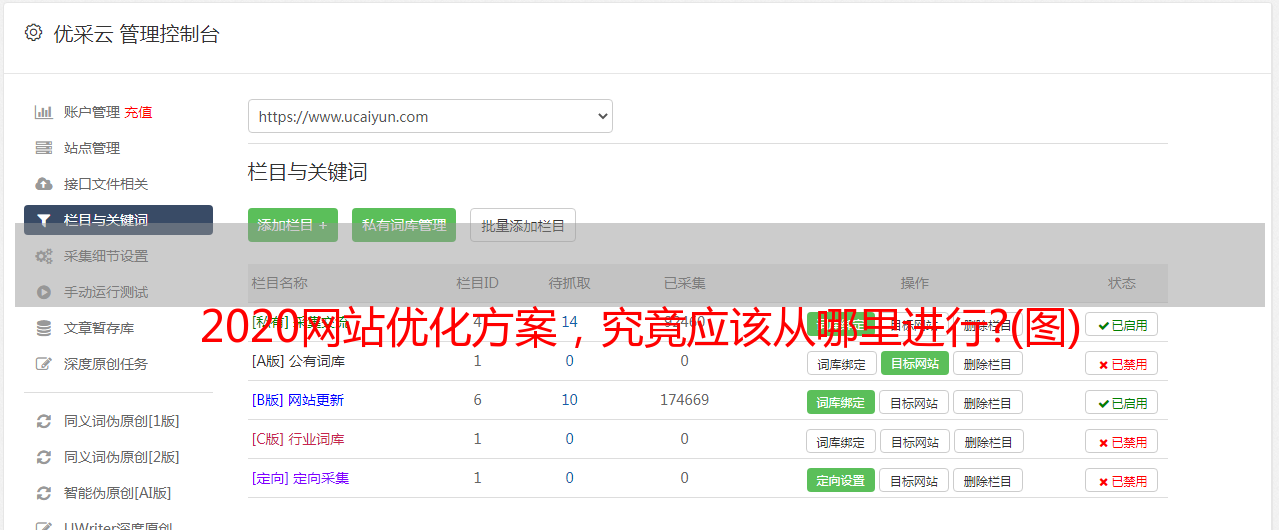1279x530 pixels.
Task: Open 智能伪原创[AI版] in the sidebar
Action: [x=118, y=493]
